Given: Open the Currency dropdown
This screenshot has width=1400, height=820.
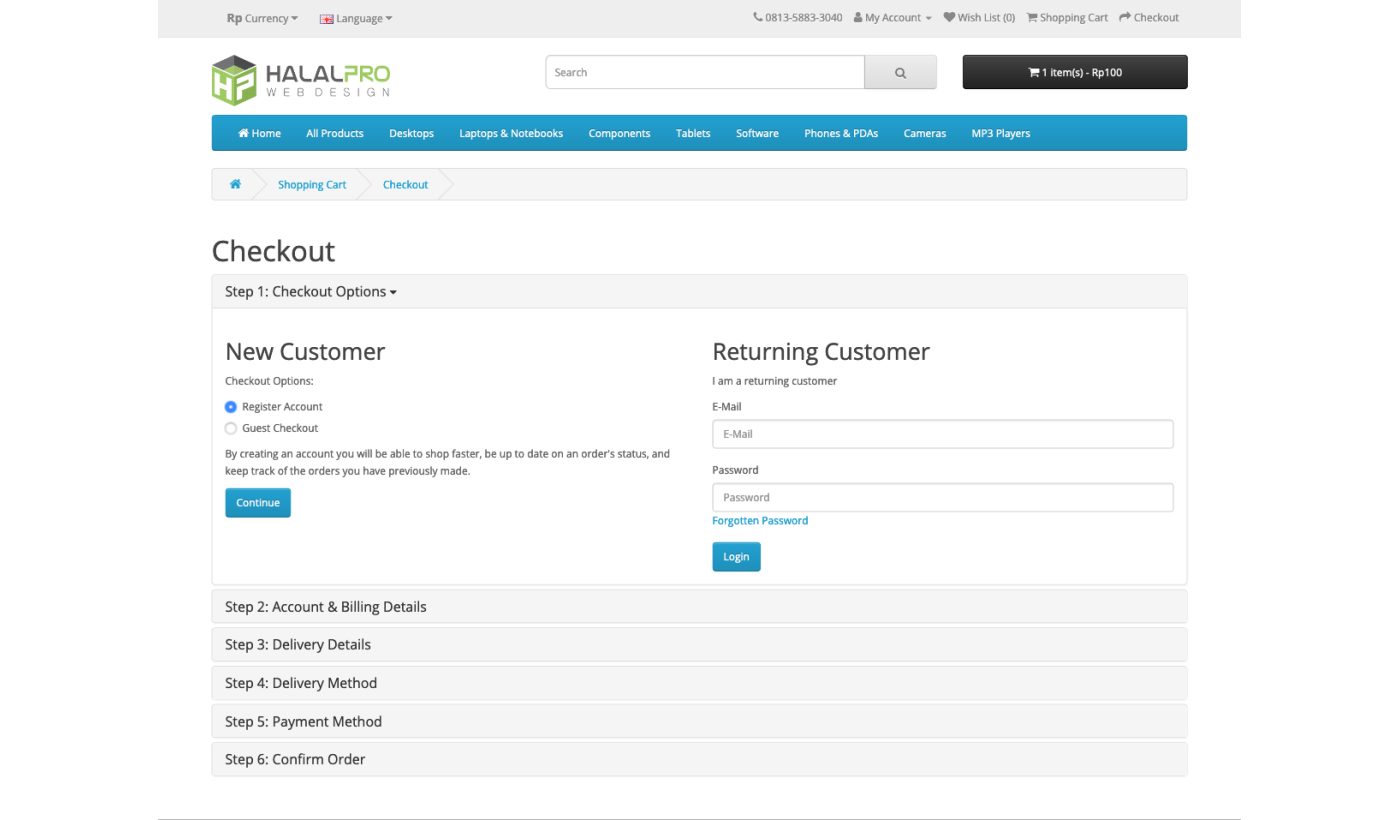Looking at the screenshot, I should [262, 17].
